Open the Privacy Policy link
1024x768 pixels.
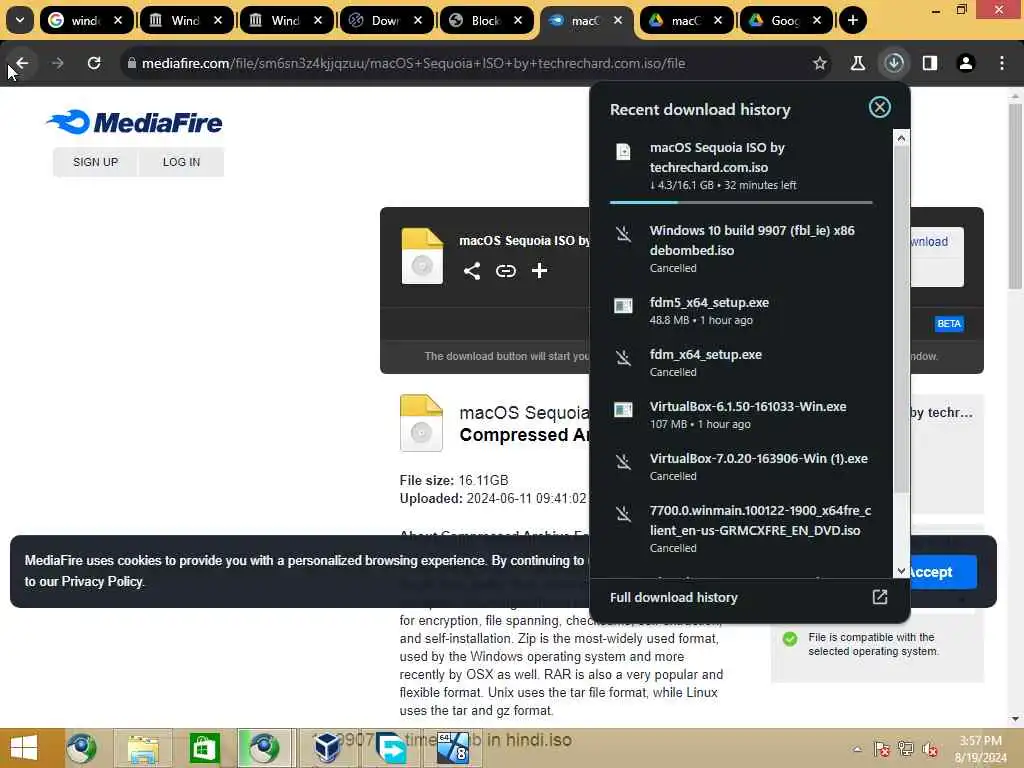[102, 581]
